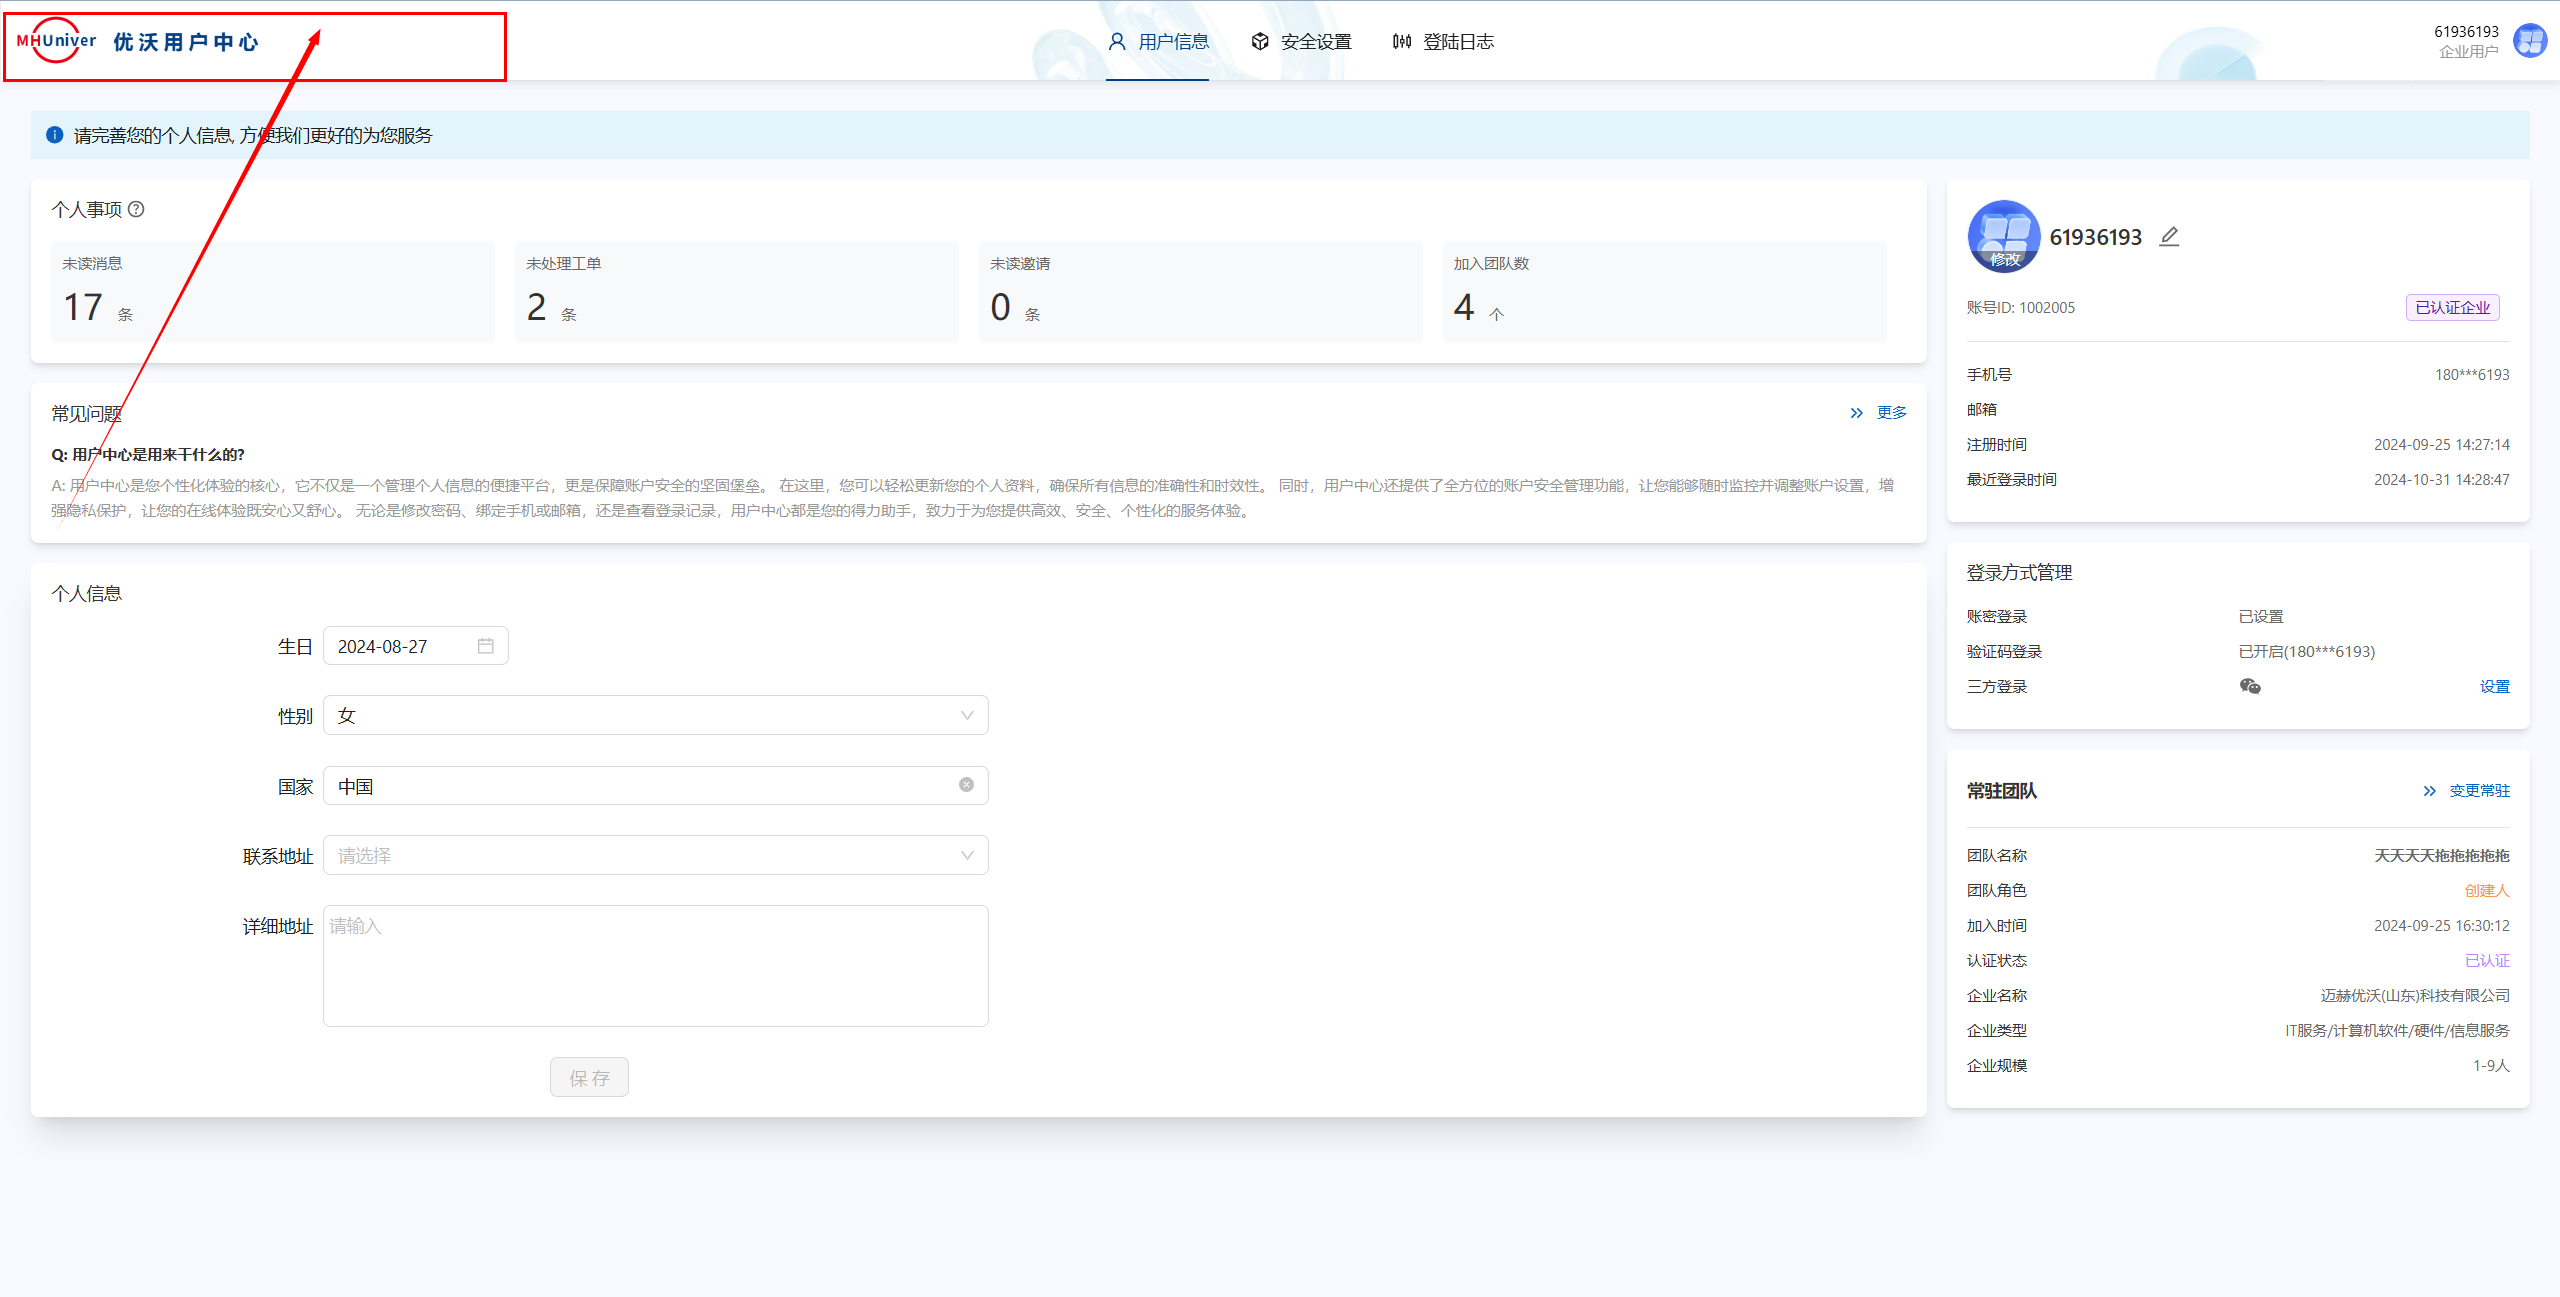Open the calendar icon in birthday field

[486, 646]
